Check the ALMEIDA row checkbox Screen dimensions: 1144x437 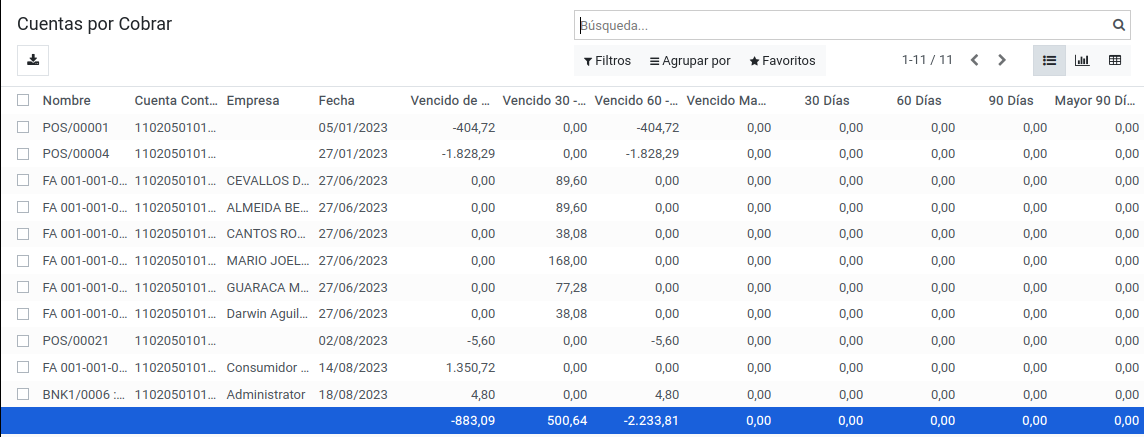(x=23, y=207)
